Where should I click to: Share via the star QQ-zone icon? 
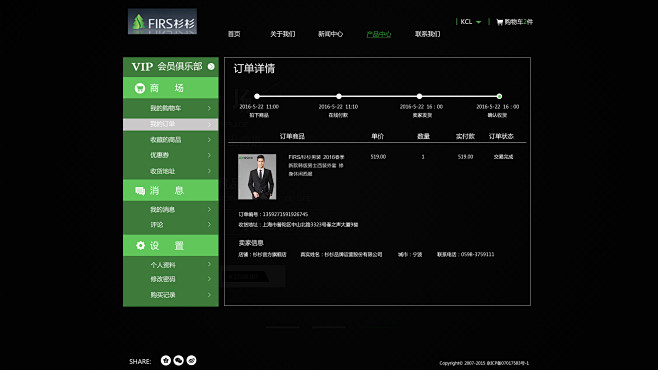click(166, 360)
